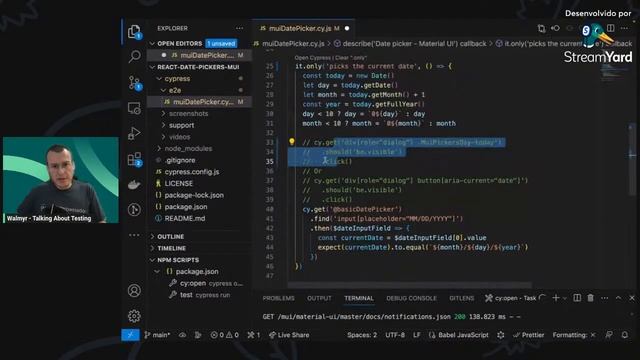This screenshot has width=640, height=360.
Task: Run the test npm script
Action: pos(187,295)
